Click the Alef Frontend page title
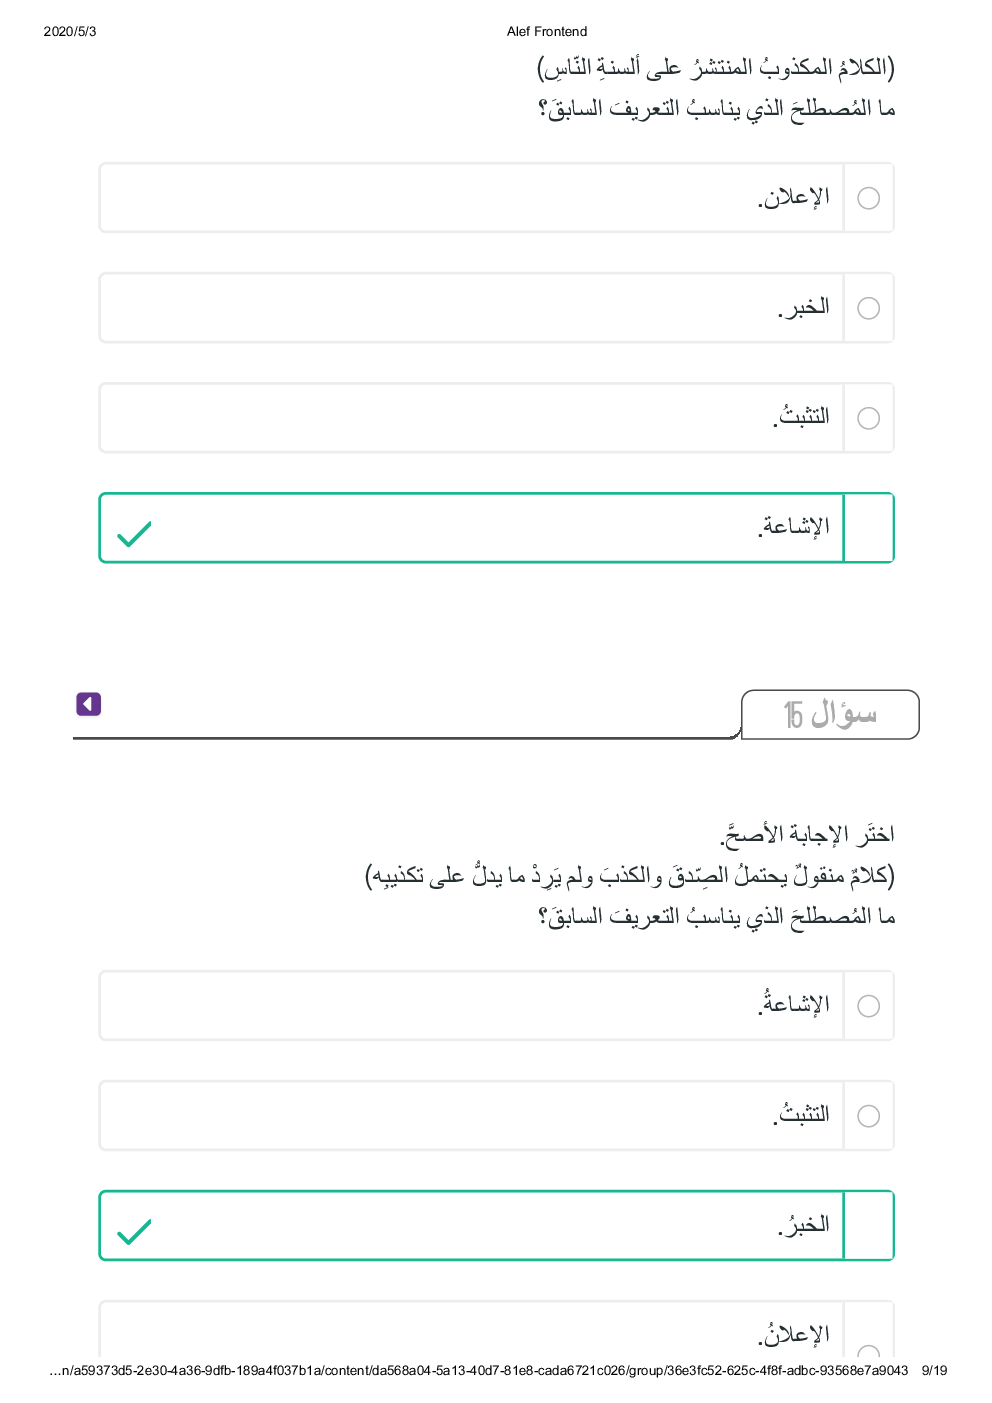 (547, 31)
